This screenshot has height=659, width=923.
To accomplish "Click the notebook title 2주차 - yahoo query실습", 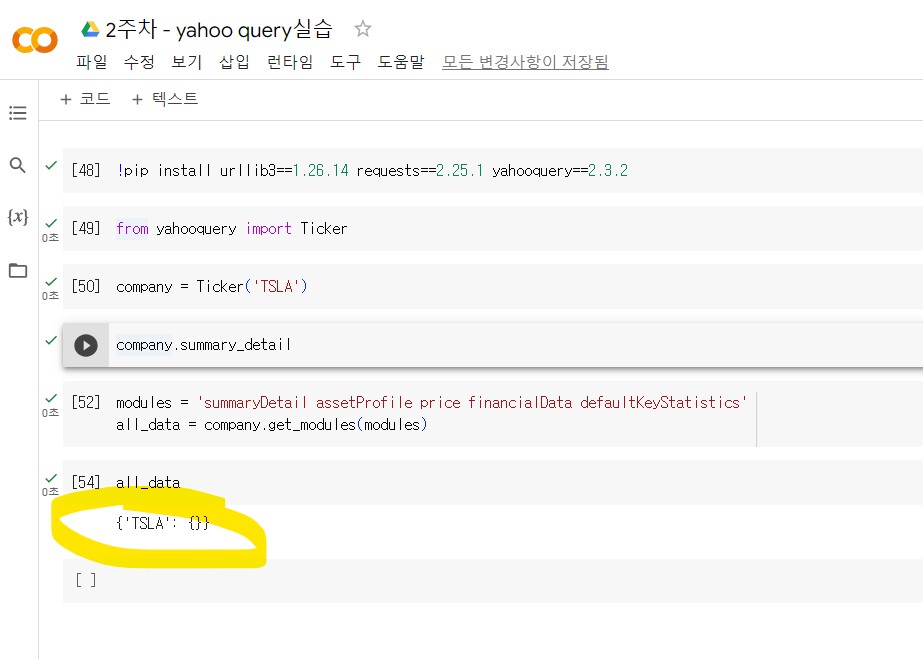I will [219, 29].
